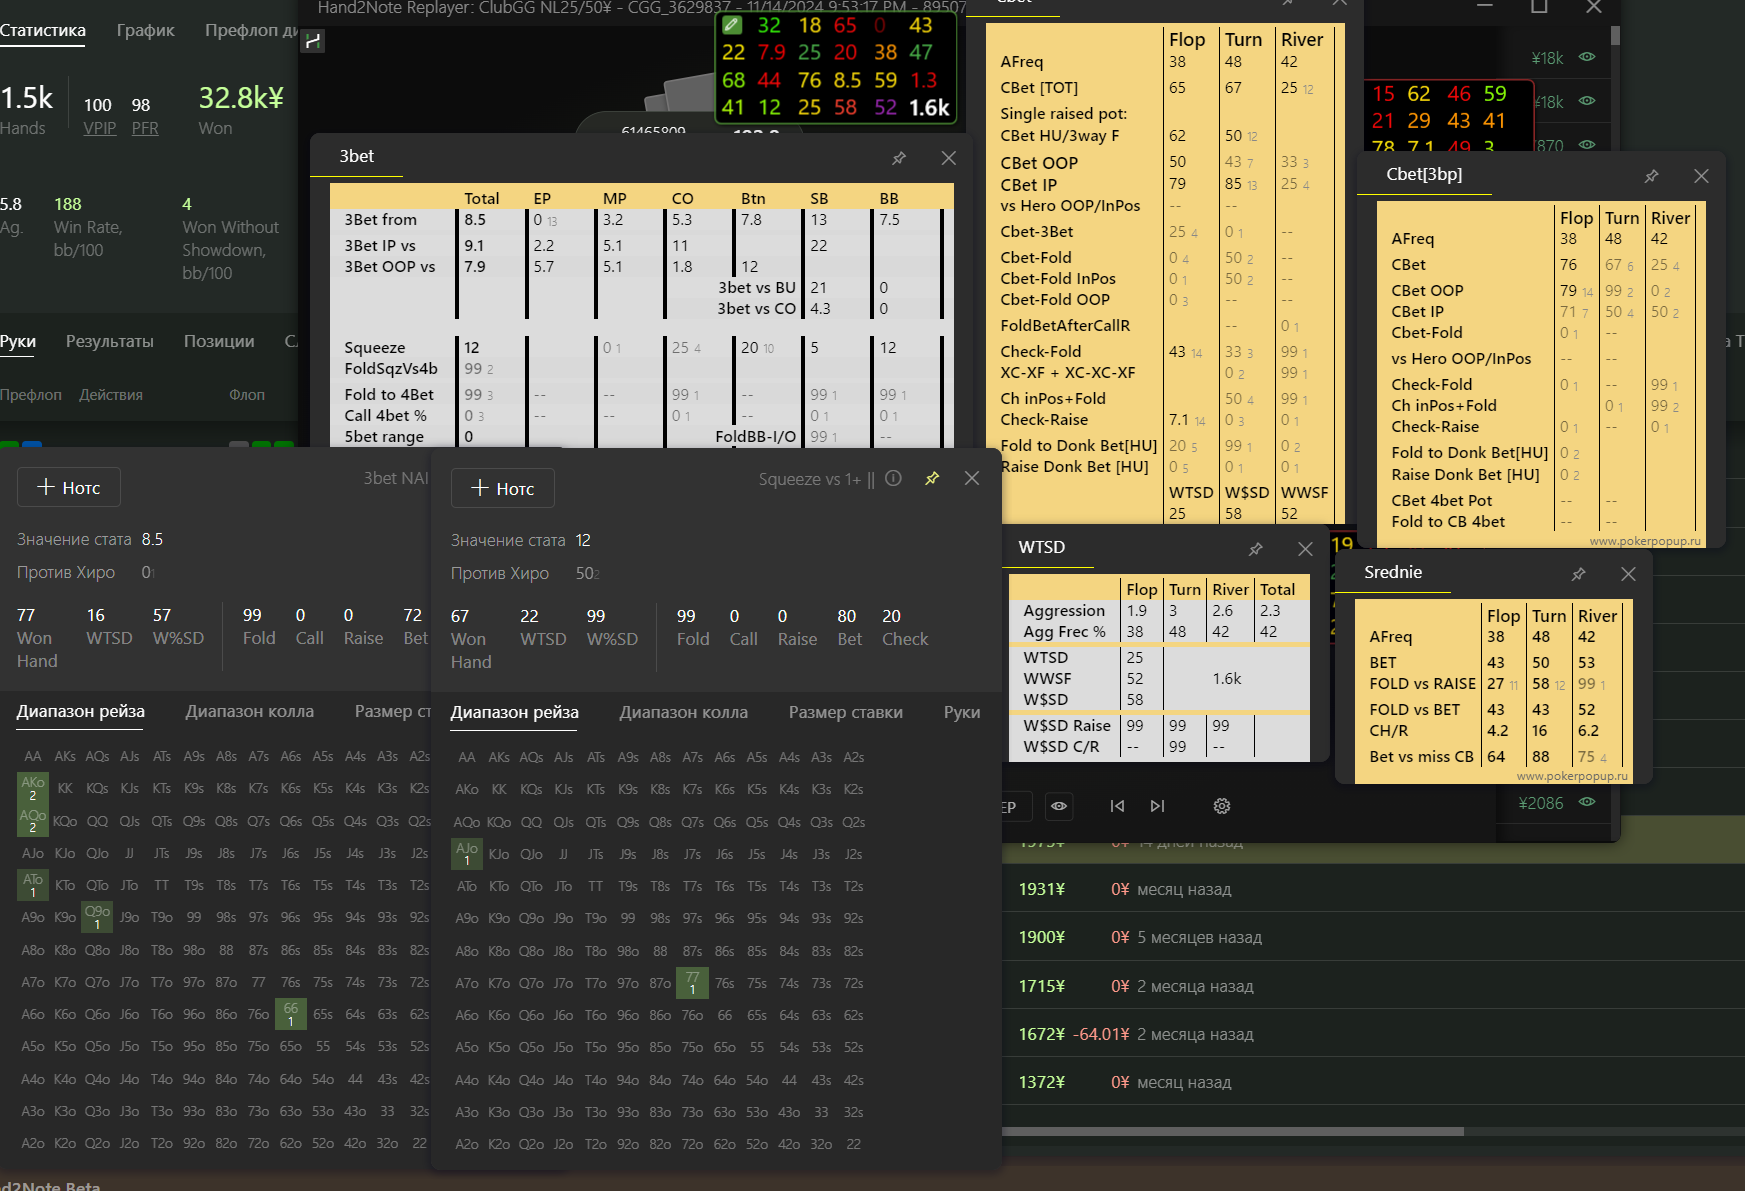The image size is (1745, 1191).
Task: Add a note in Squeeze stat panel
Action: pos(503,488)
